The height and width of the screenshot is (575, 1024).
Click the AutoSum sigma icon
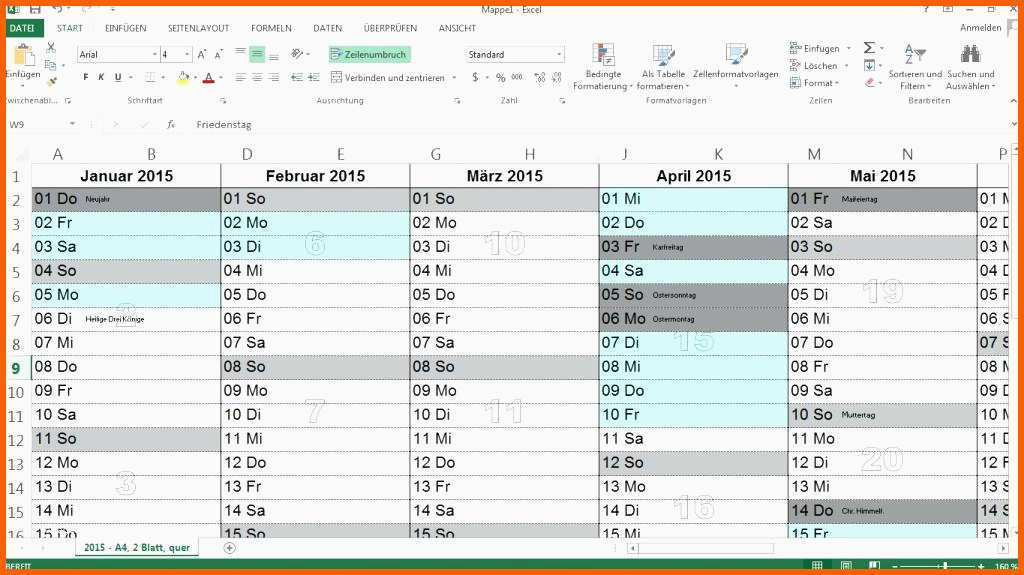coord(868,48)
